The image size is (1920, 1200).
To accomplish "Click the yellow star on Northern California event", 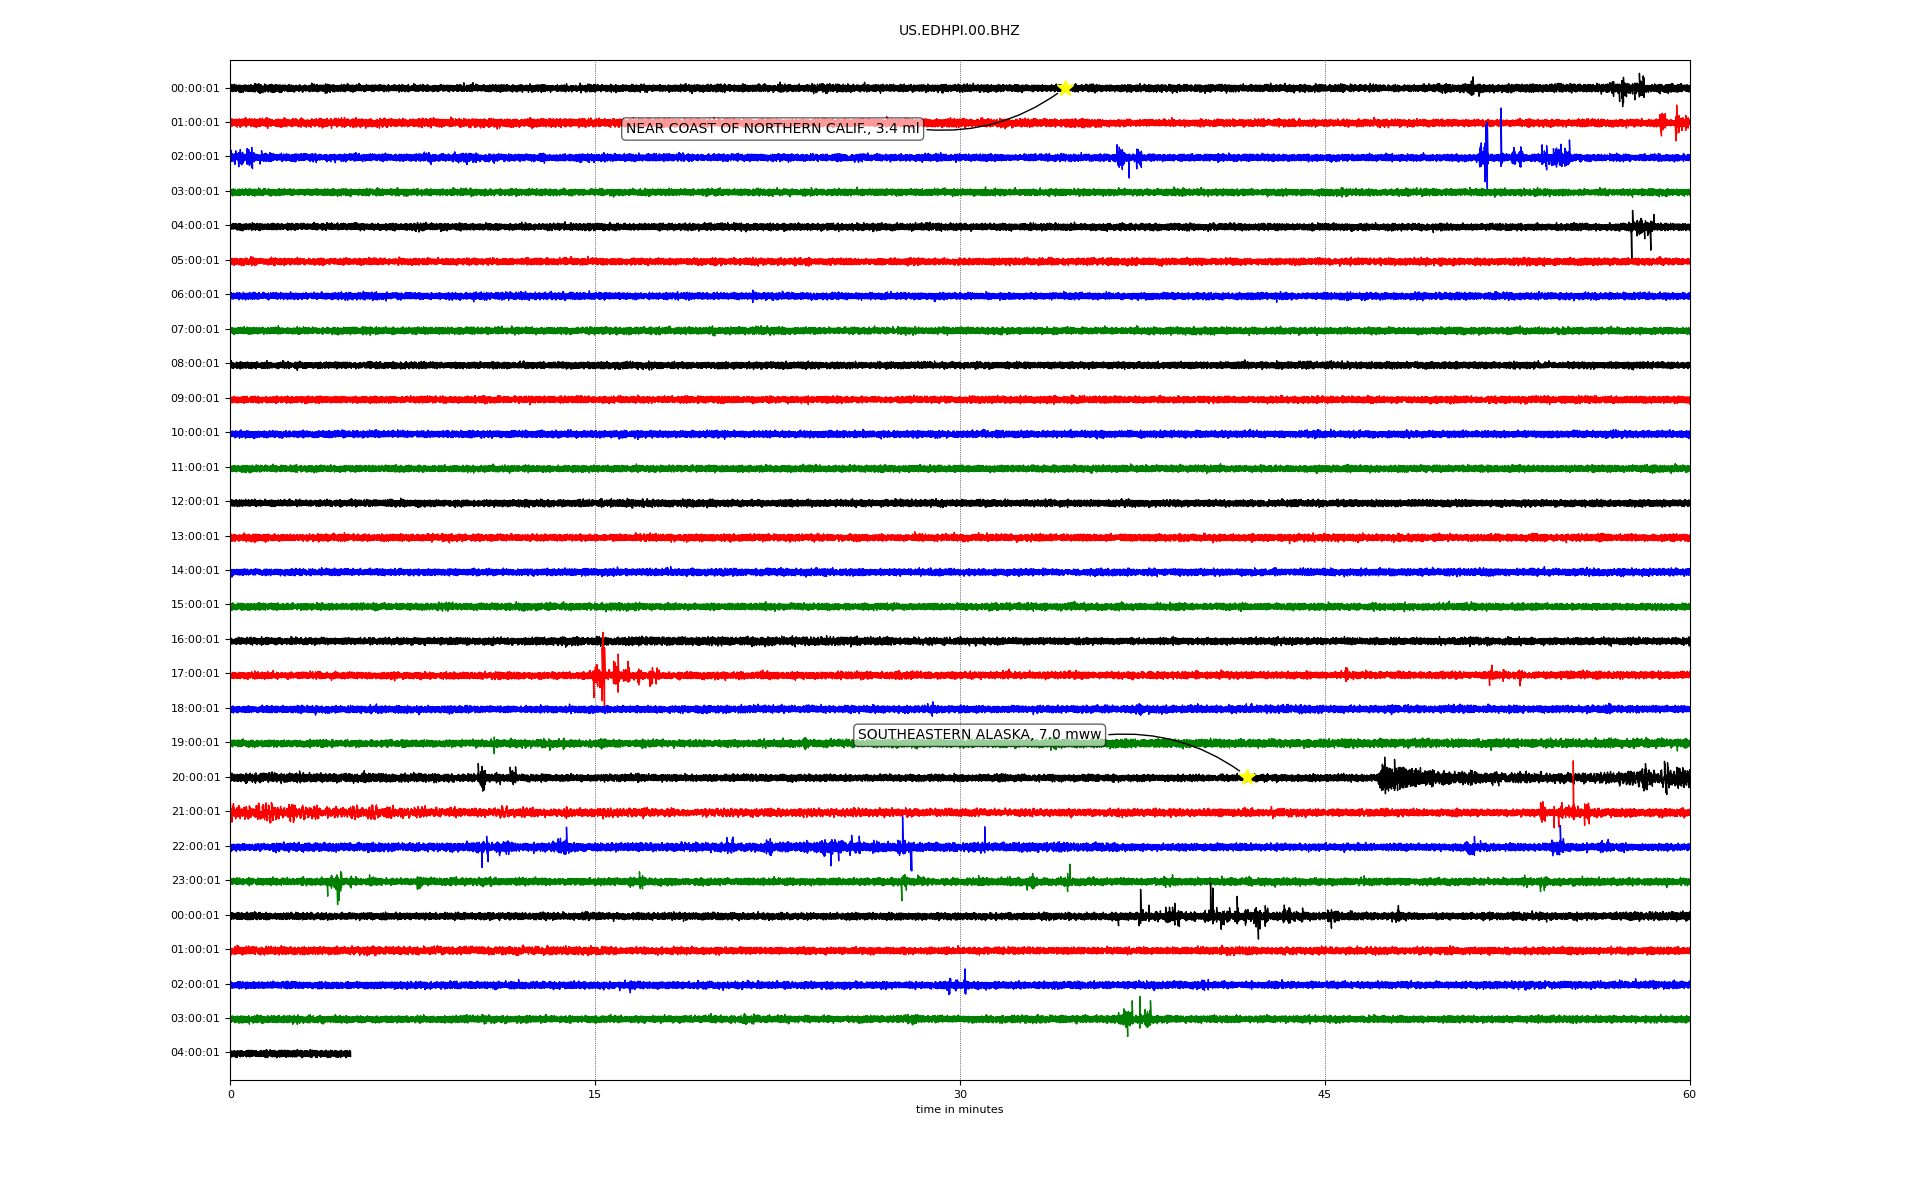I will coord(1065,88).
